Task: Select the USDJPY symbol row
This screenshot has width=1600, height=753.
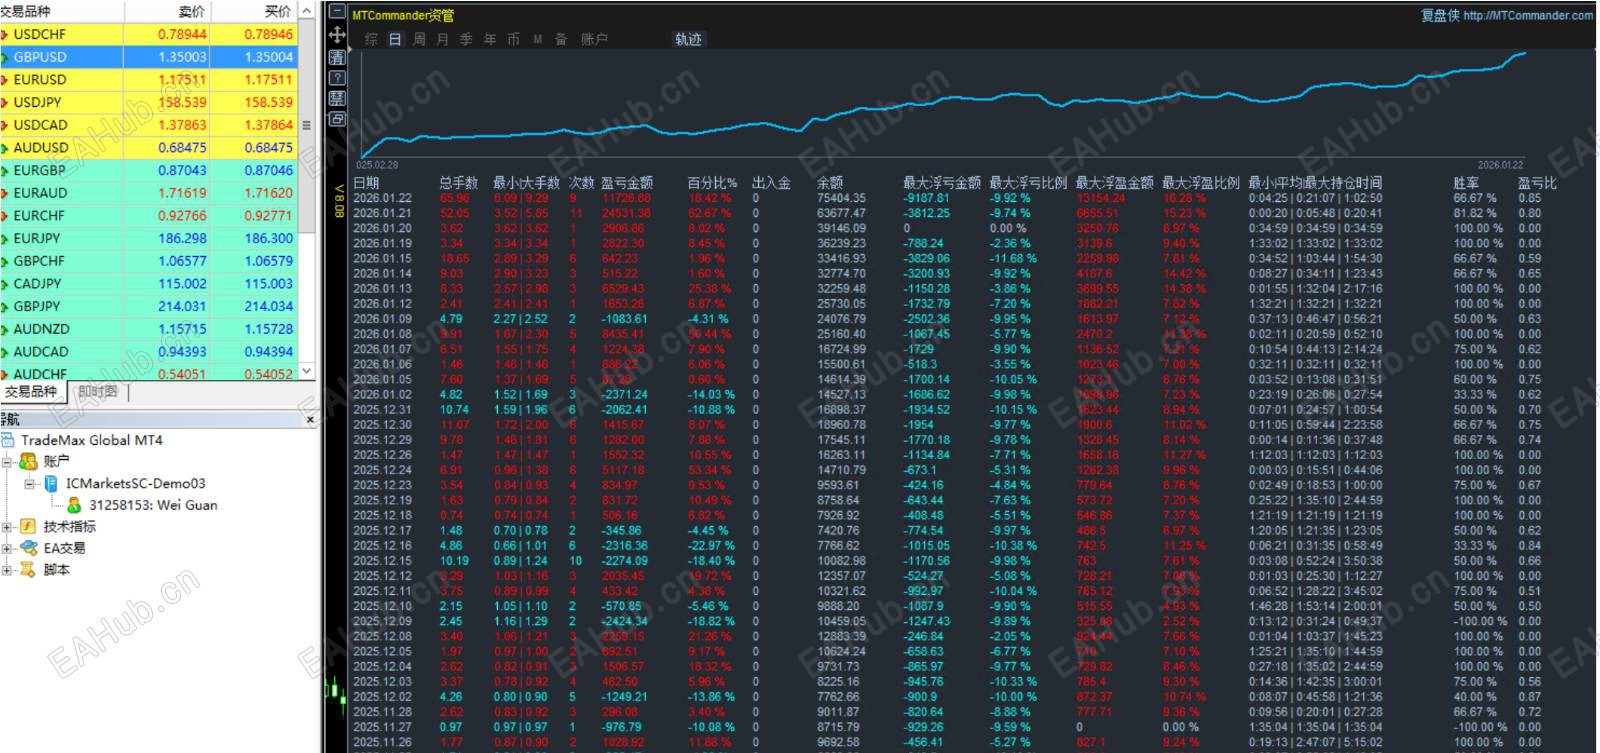Action: coord(149,102)
